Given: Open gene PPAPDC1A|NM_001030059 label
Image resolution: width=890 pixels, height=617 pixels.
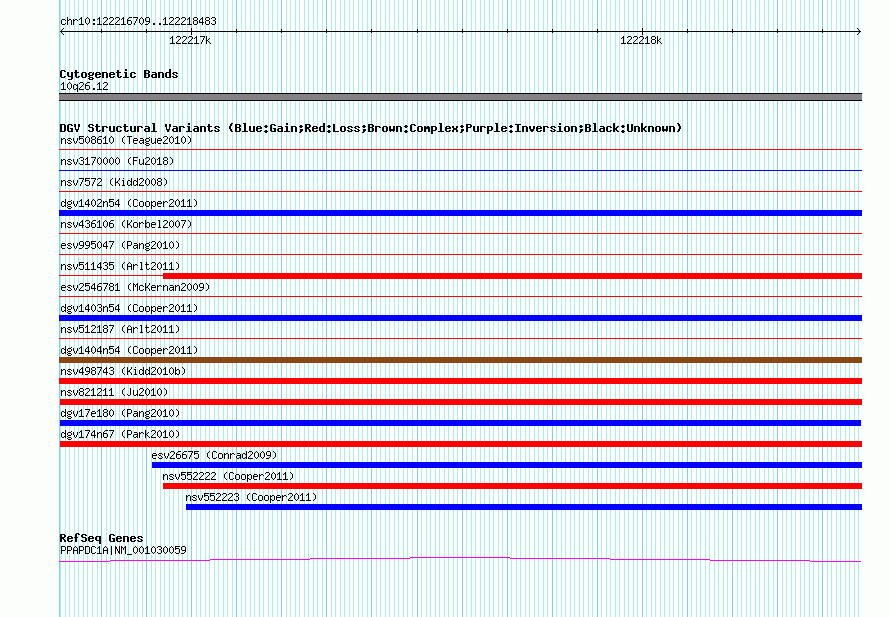Looking at the screenshot, I should (123, 550).
